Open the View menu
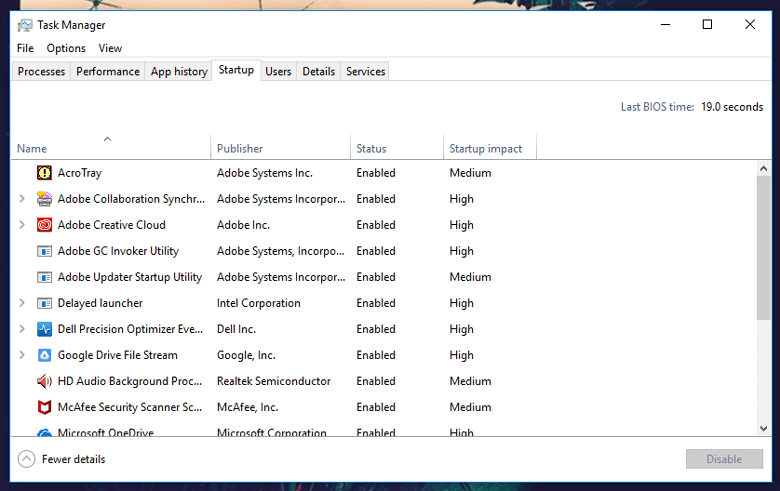 [110, 48]
